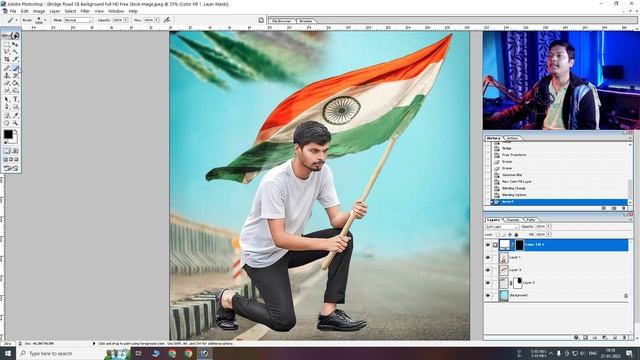
Task: Open the brush Mode dropdown
Action: point(78,20)
